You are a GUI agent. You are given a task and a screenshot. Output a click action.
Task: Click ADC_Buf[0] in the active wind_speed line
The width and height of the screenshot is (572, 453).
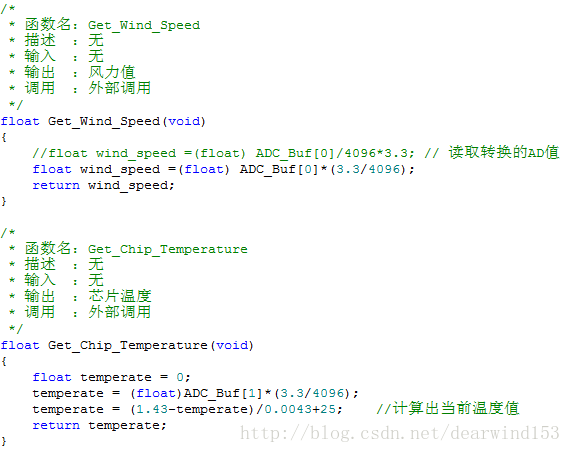tap(279, 170)
